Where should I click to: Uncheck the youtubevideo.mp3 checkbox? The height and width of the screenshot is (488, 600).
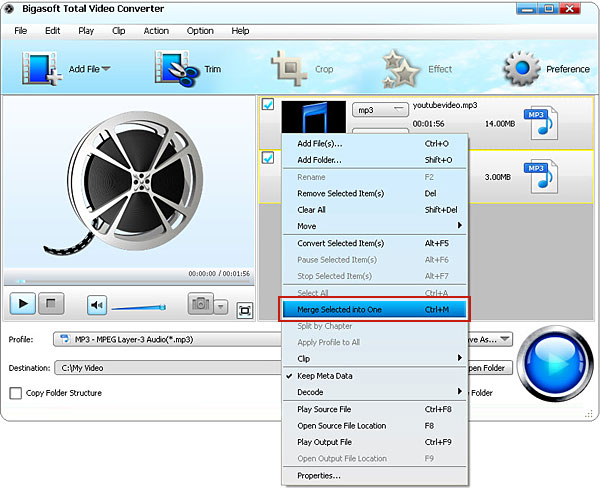[268, 104]
